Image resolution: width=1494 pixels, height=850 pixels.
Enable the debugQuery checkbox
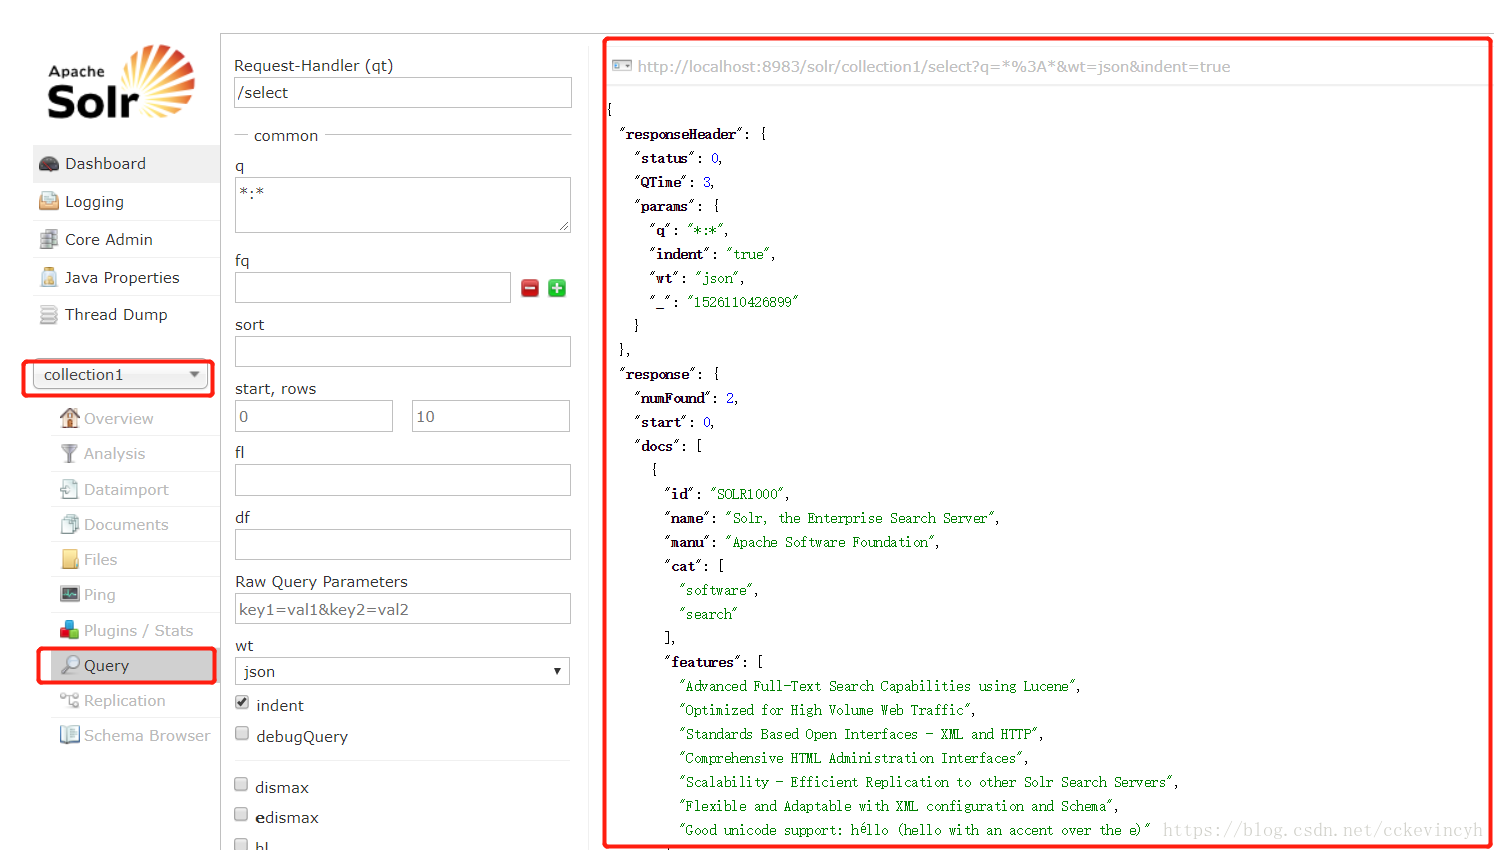tap(242, 734)
